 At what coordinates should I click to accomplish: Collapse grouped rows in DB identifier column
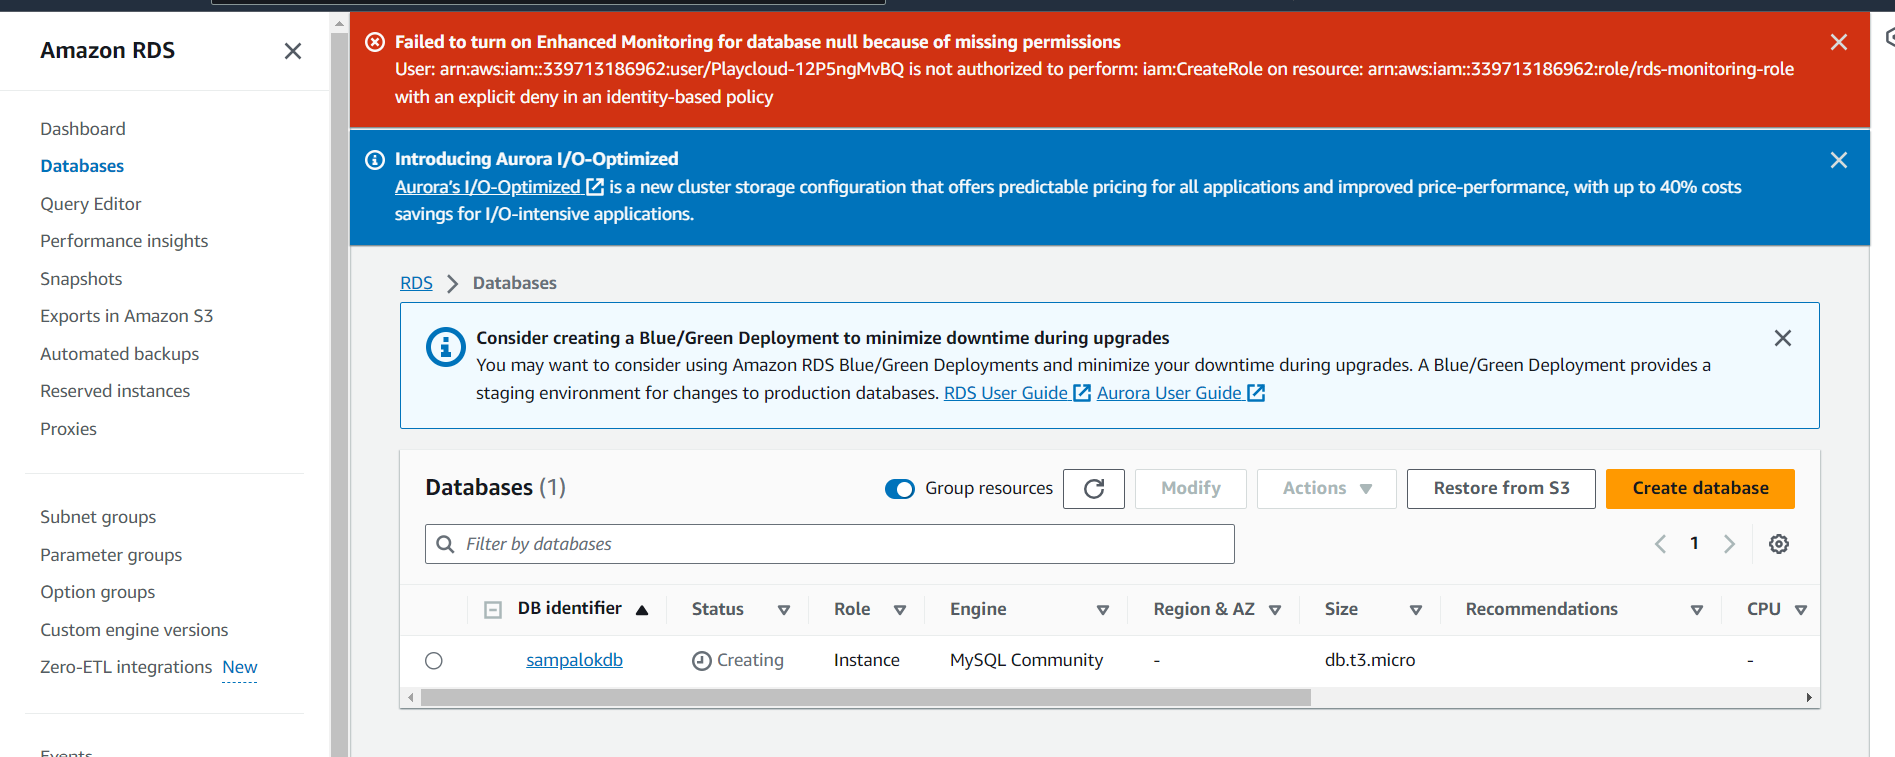click(x=493, y=610)
